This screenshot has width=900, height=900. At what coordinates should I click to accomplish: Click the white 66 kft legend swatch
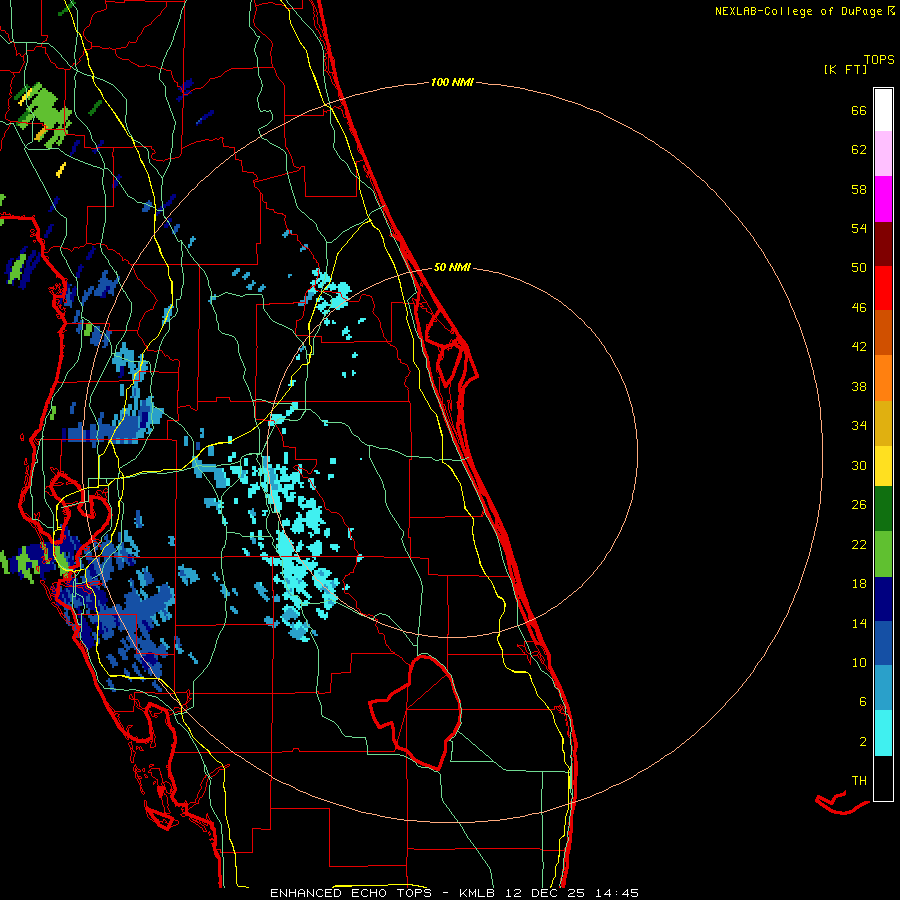(883, 110)
